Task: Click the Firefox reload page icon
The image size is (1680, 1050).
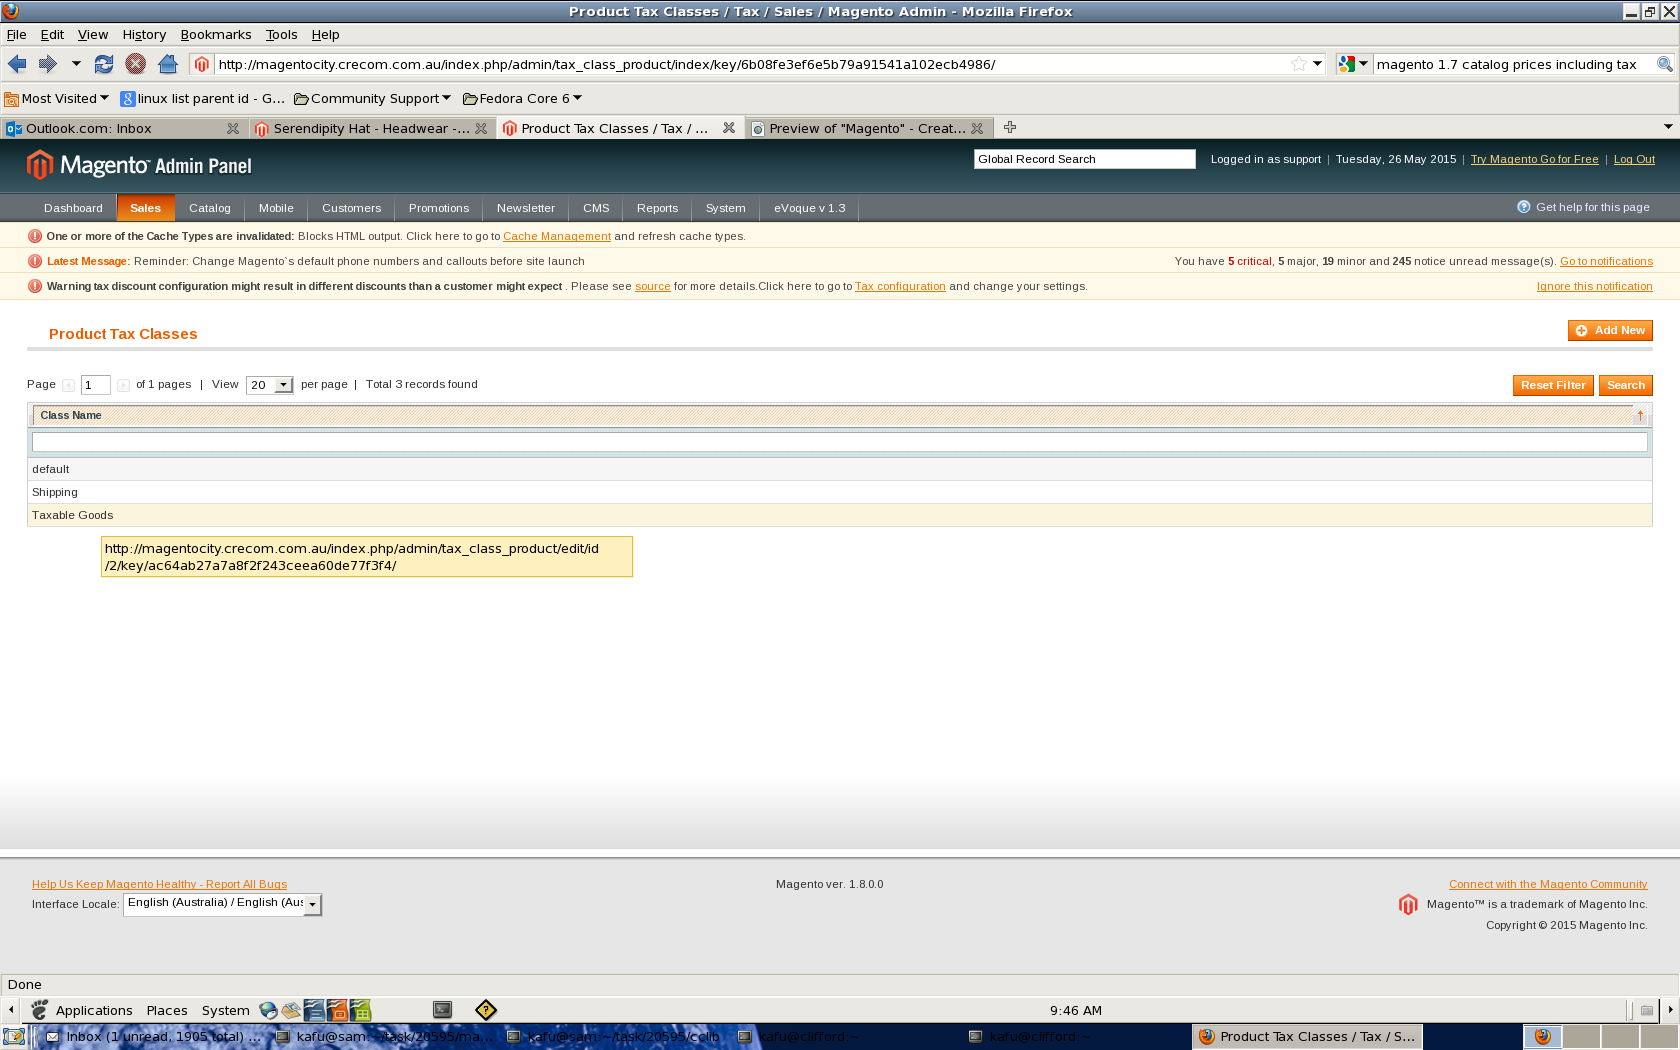Action: (104, 64)
